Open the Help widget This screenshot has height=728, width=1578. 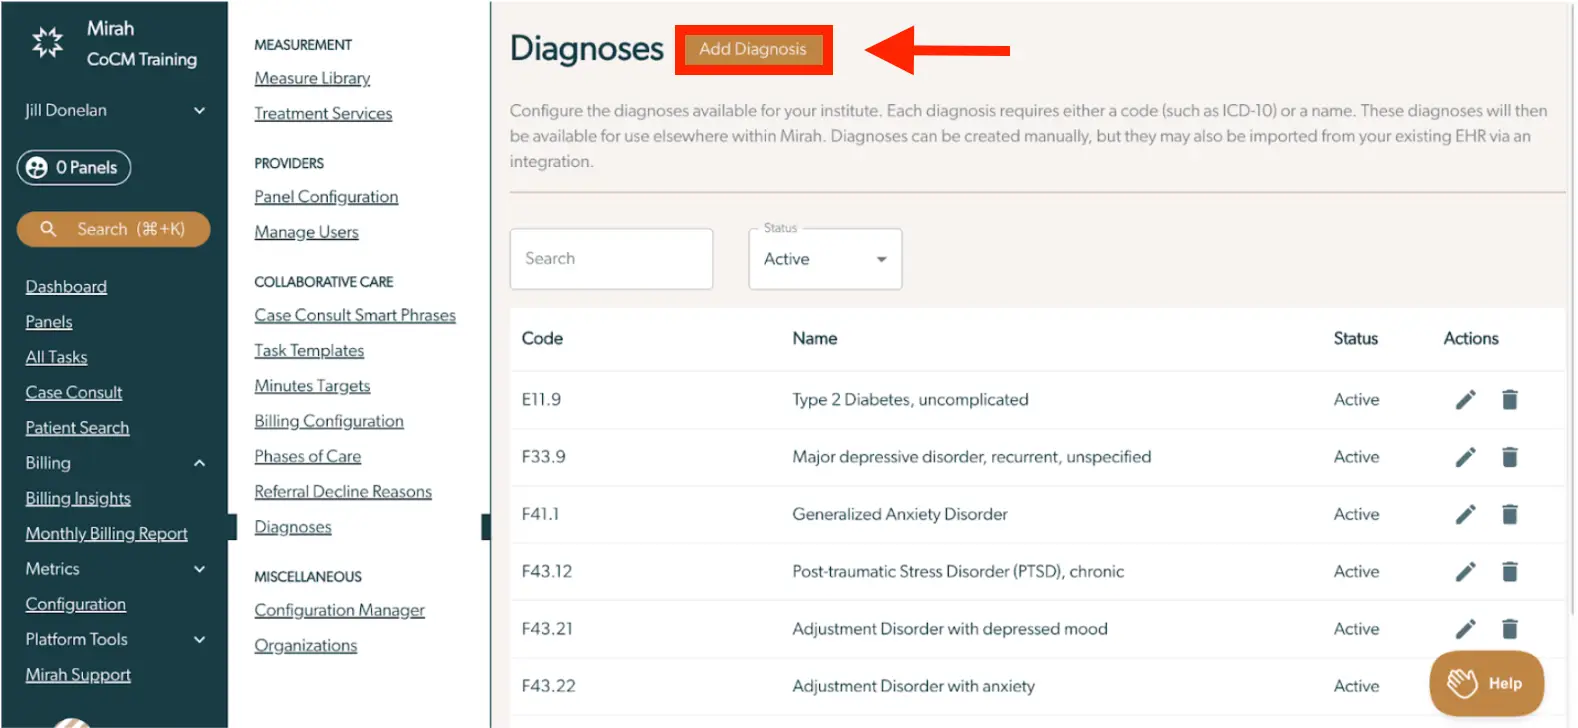pos(1487,683)
